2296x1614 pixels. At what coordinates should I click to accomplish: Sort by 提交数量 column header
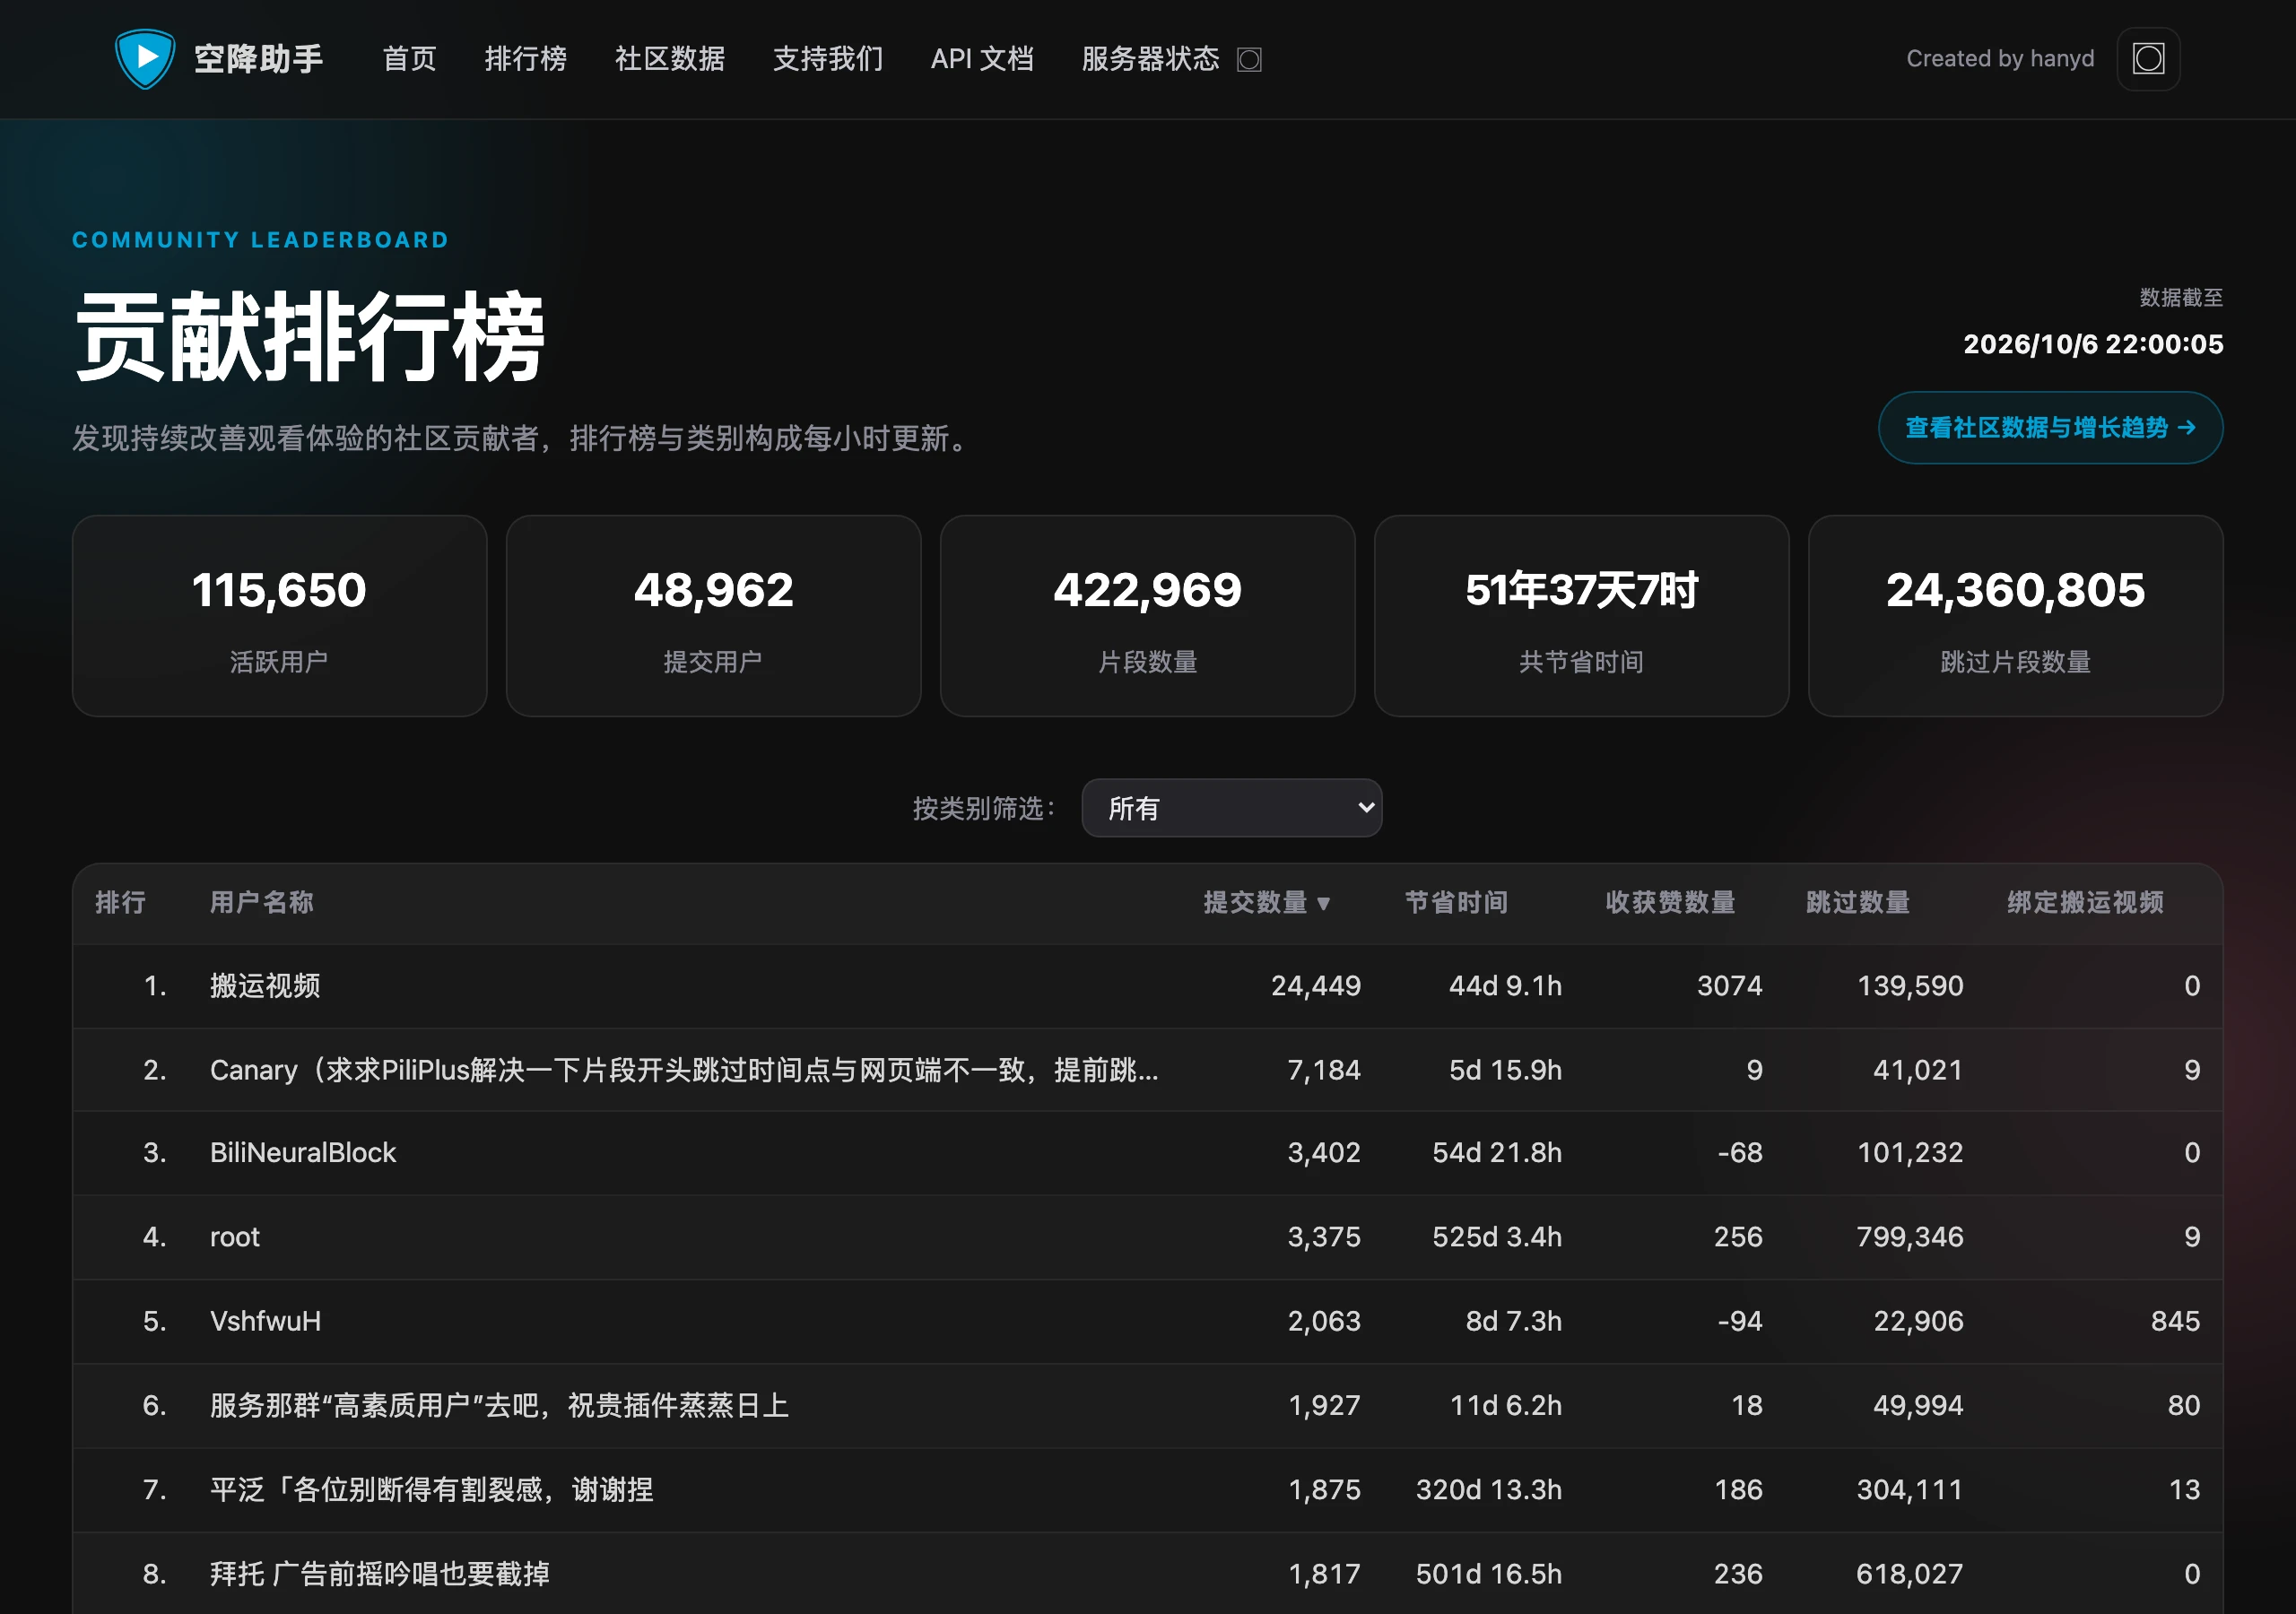[x=1266, y=903]
